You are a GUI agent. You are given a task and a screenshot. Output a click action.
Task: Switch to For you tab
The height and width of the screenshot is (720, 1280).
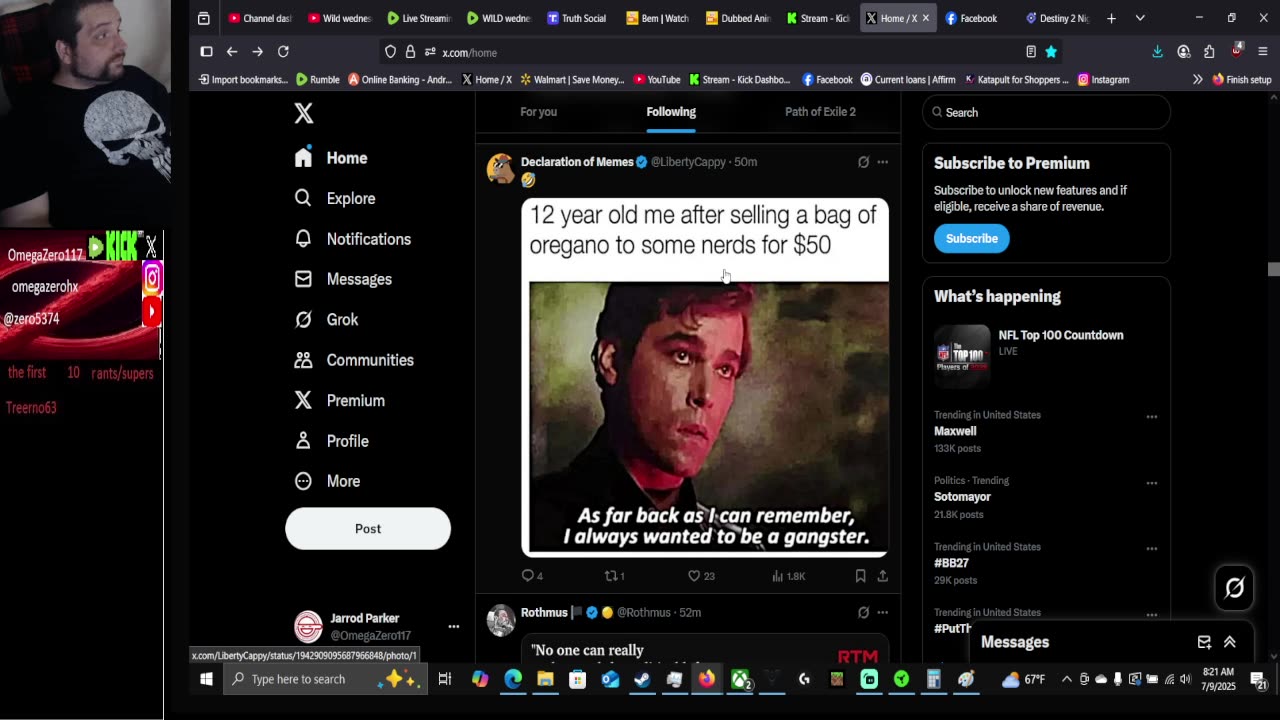[538, 112]
